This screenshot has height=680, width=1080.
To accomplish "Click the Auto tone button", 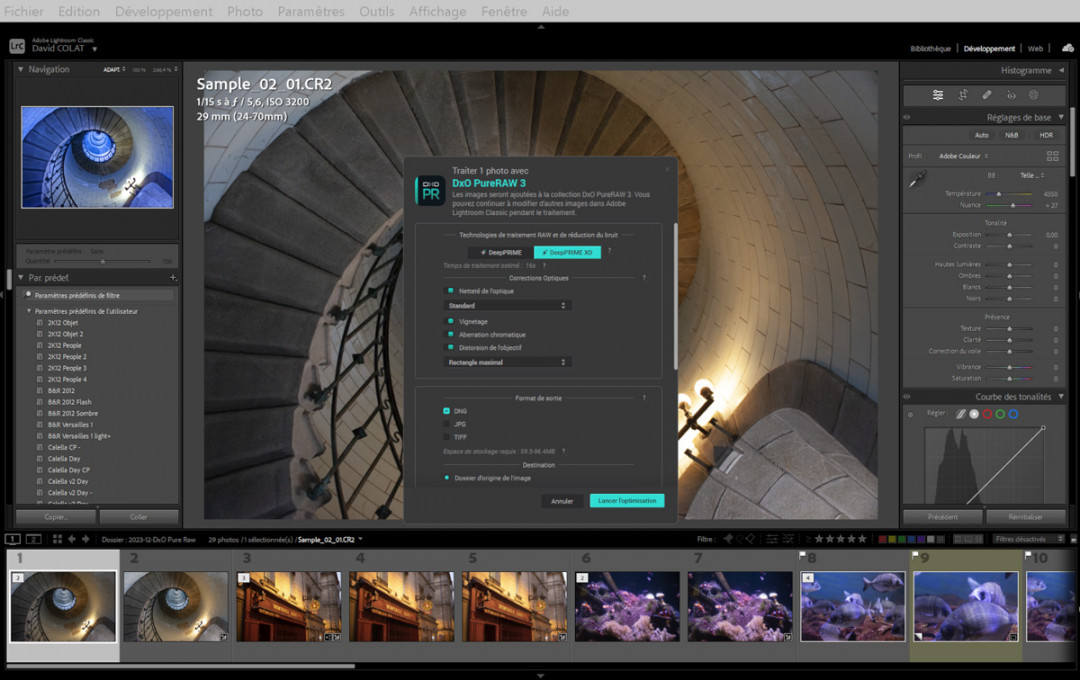I will tap(982, 135).
